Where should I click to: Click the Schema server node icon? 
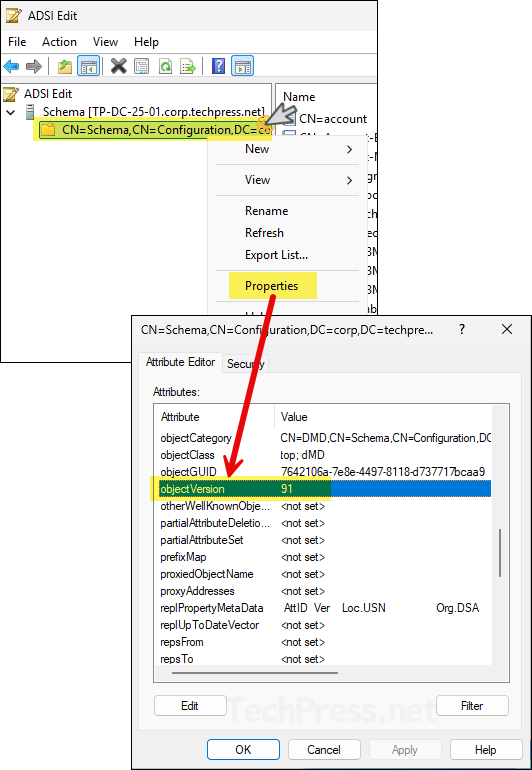tap(30, 112)
